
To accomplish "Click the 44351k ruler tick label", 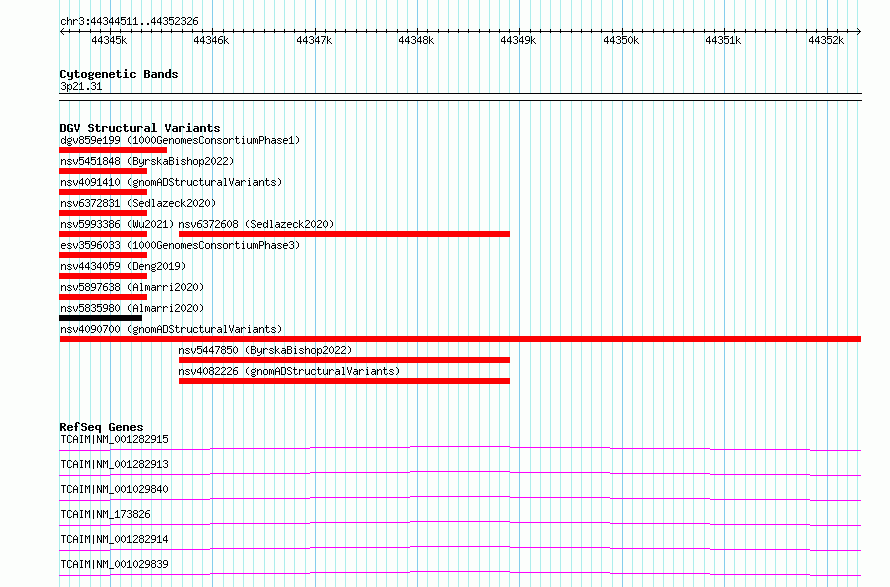I will click(723, 41).
